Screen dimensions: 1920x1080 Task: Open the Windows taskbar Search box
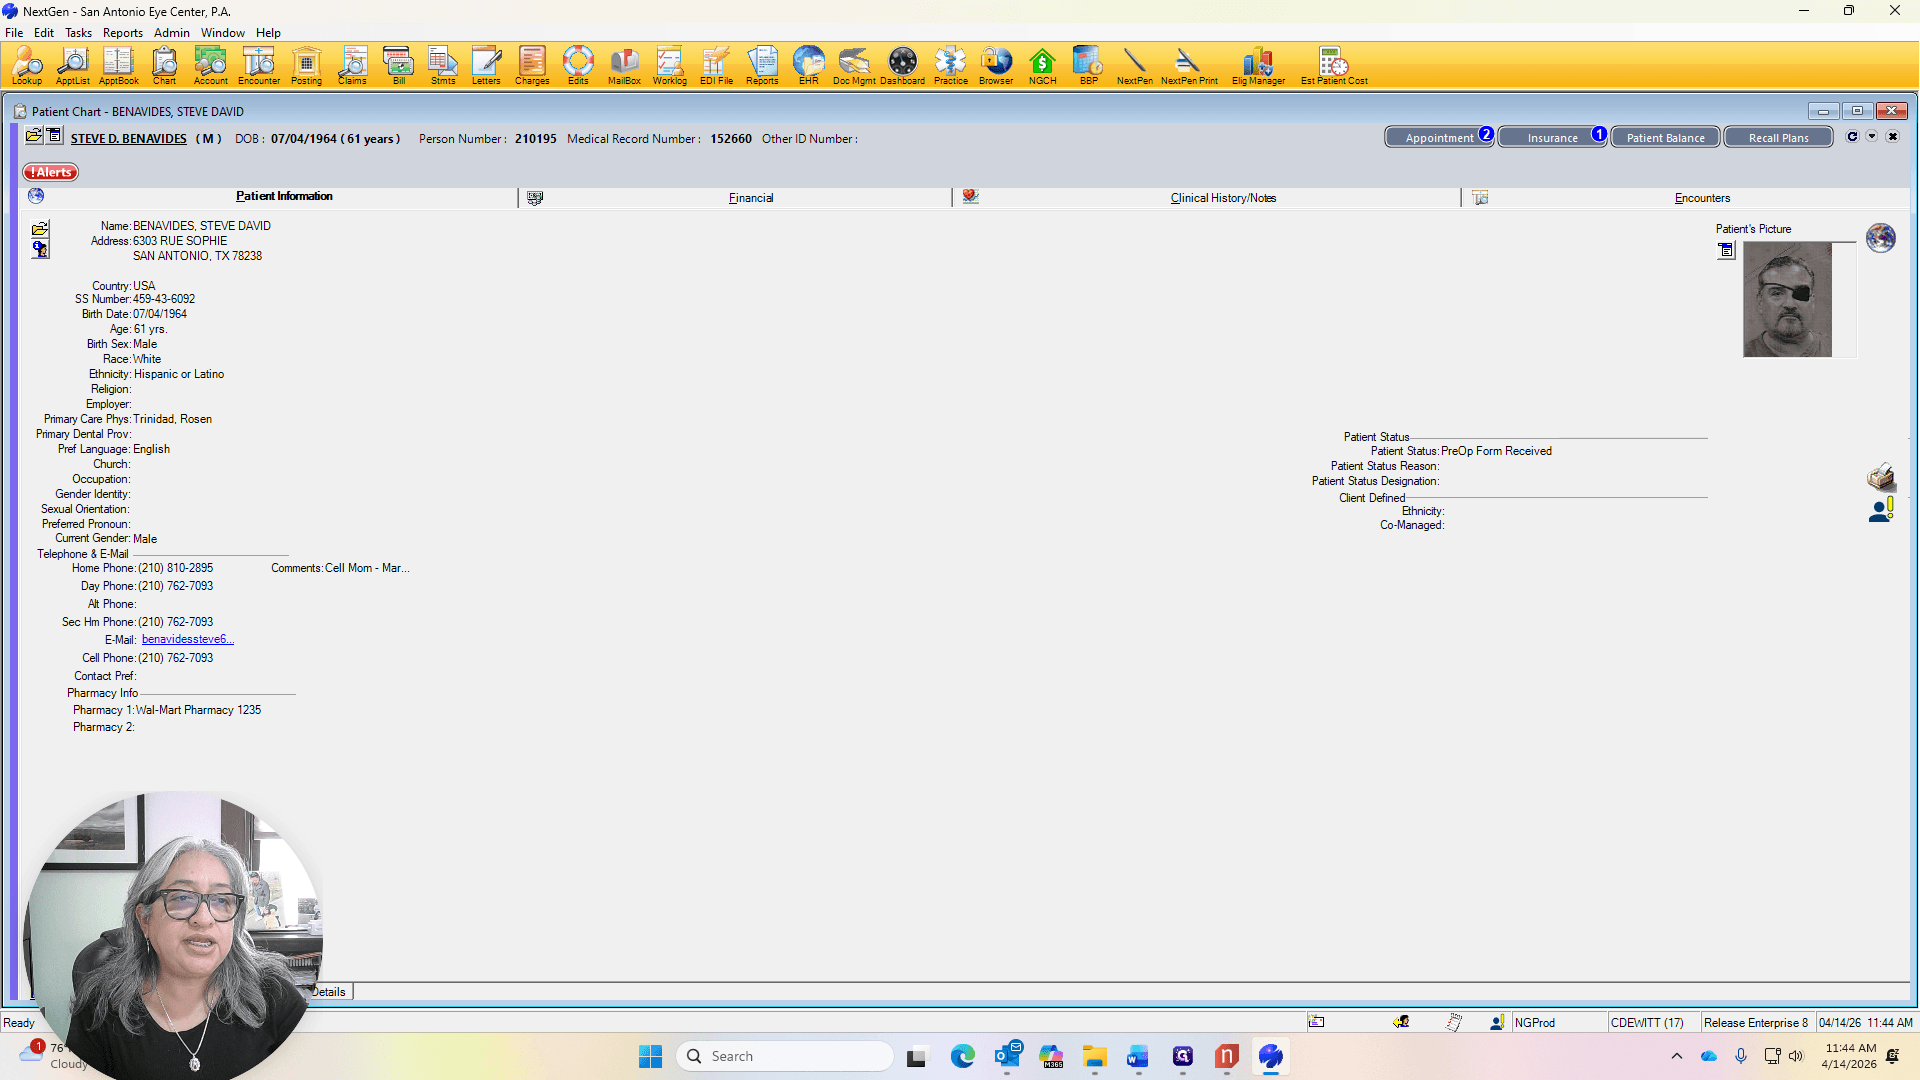(785, 1056)
